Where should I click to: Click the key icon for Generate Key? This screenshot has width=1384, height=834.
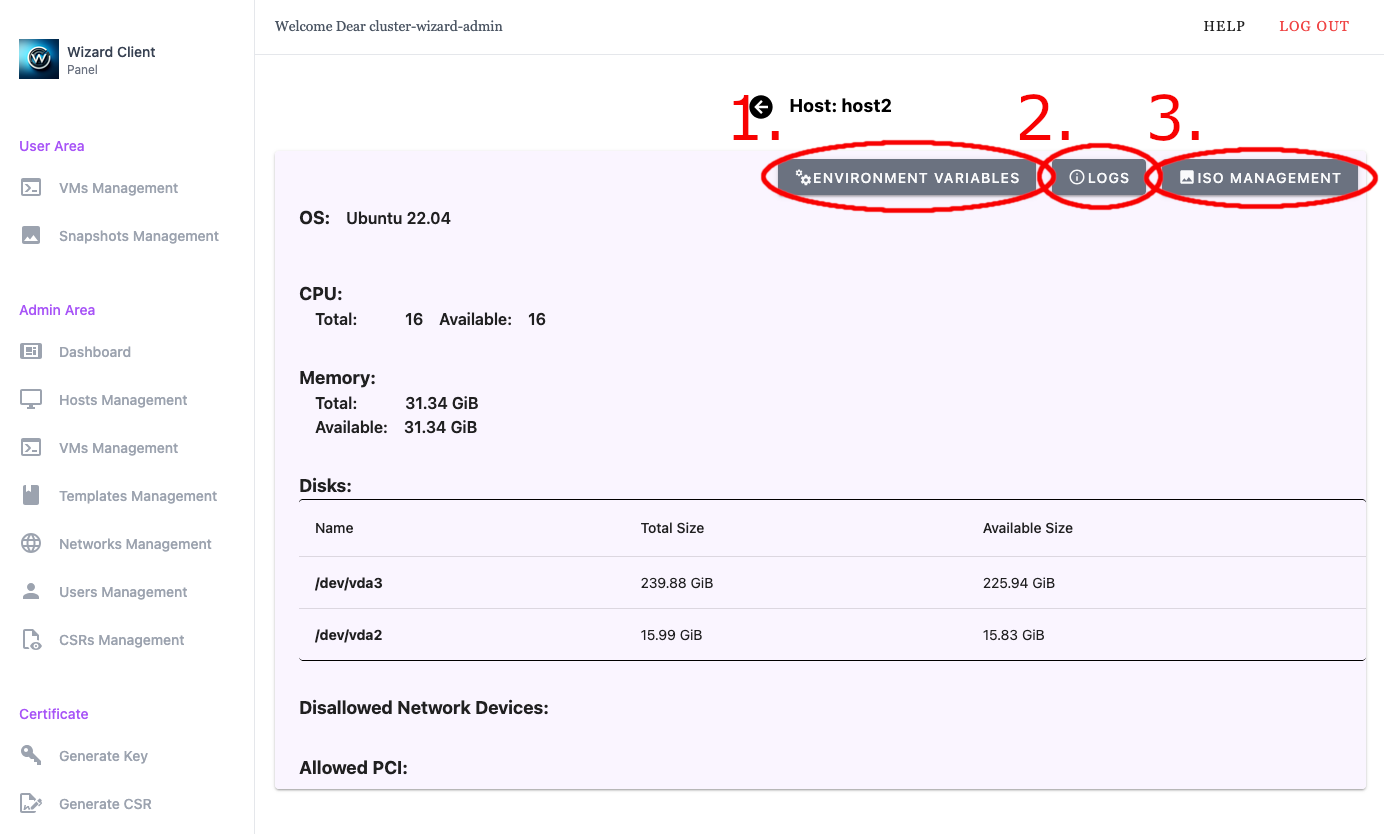31,756
